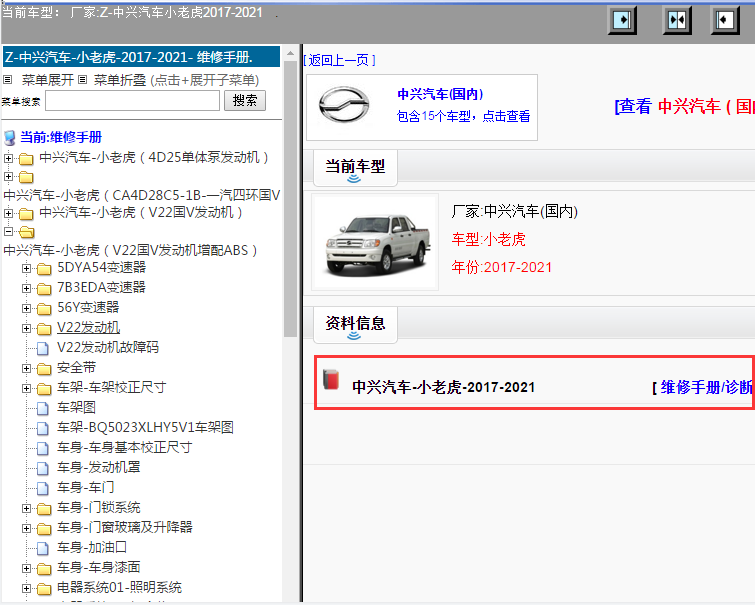Viewport: 755px width, 605px height.
Task: Expand the 7B3EDA变速器 node
Action: click(x=26, y=288)
